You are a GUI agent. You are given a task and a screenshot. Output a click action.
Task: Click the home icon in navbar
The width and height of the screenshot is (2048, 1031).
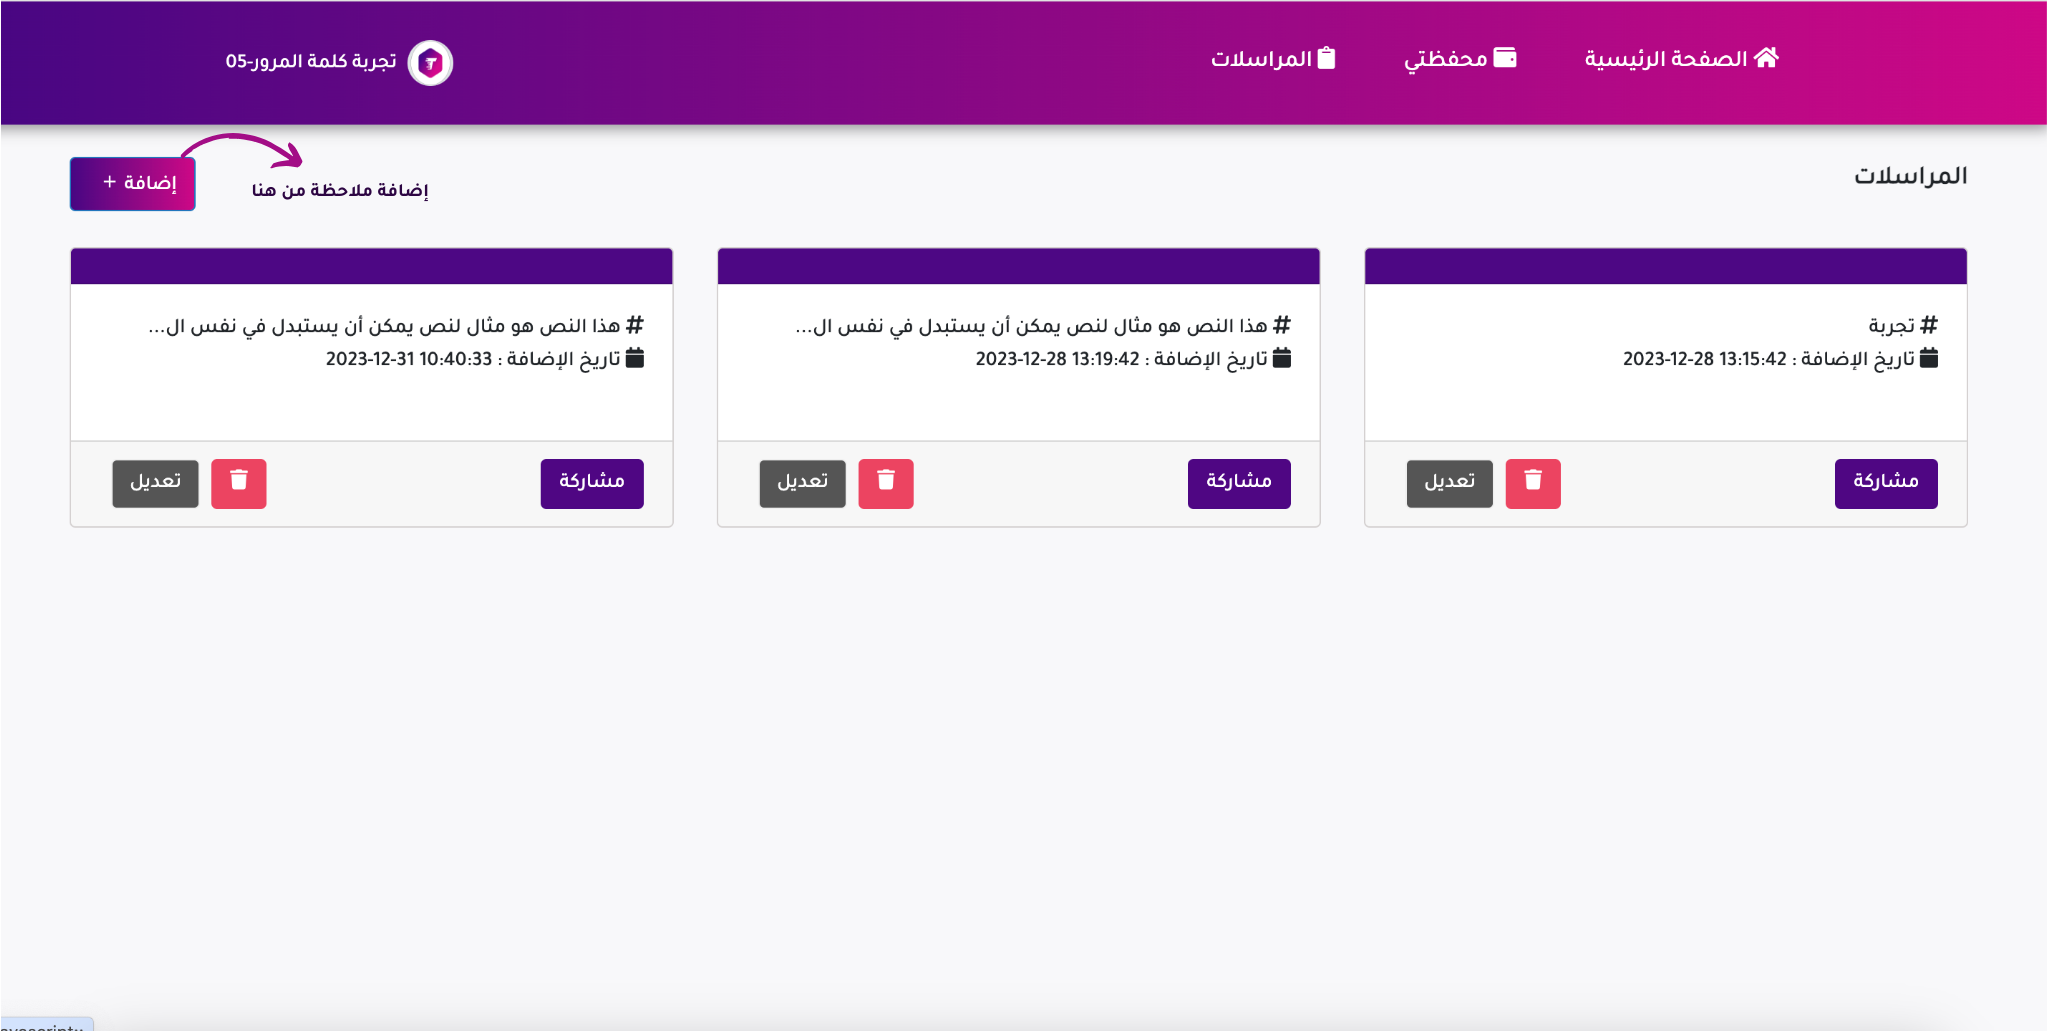pyautogui.click(x=1766, y=58)
